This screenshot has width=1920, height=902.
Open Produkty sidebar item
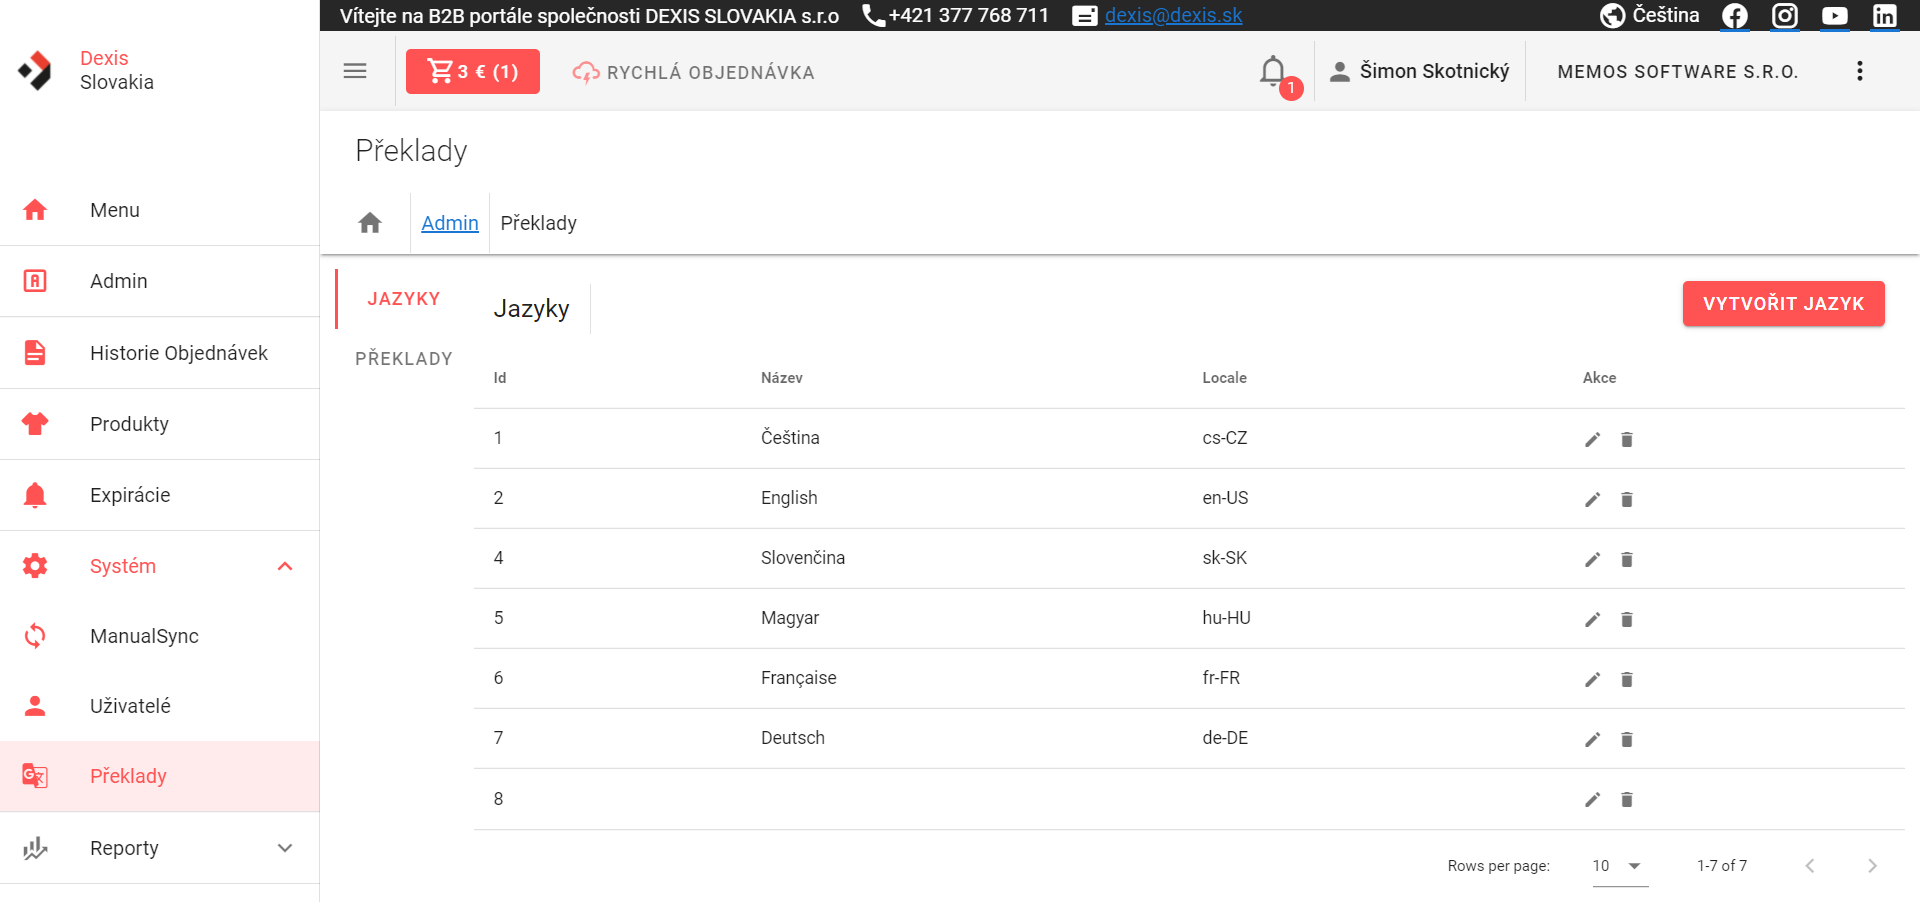[x=160, y=424]
